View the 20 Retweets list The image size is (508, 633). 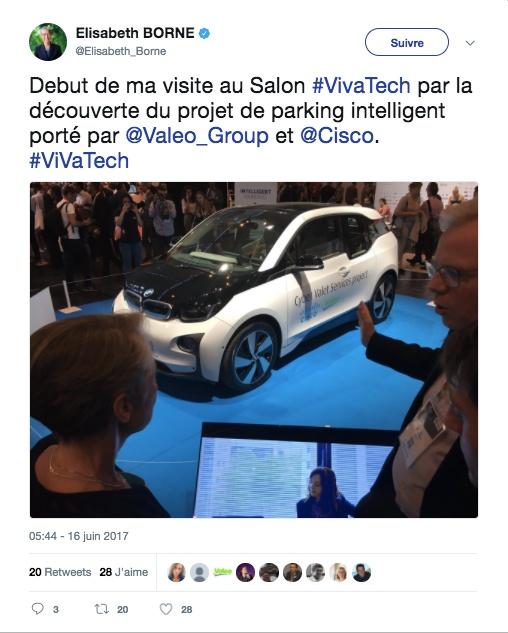60,572
